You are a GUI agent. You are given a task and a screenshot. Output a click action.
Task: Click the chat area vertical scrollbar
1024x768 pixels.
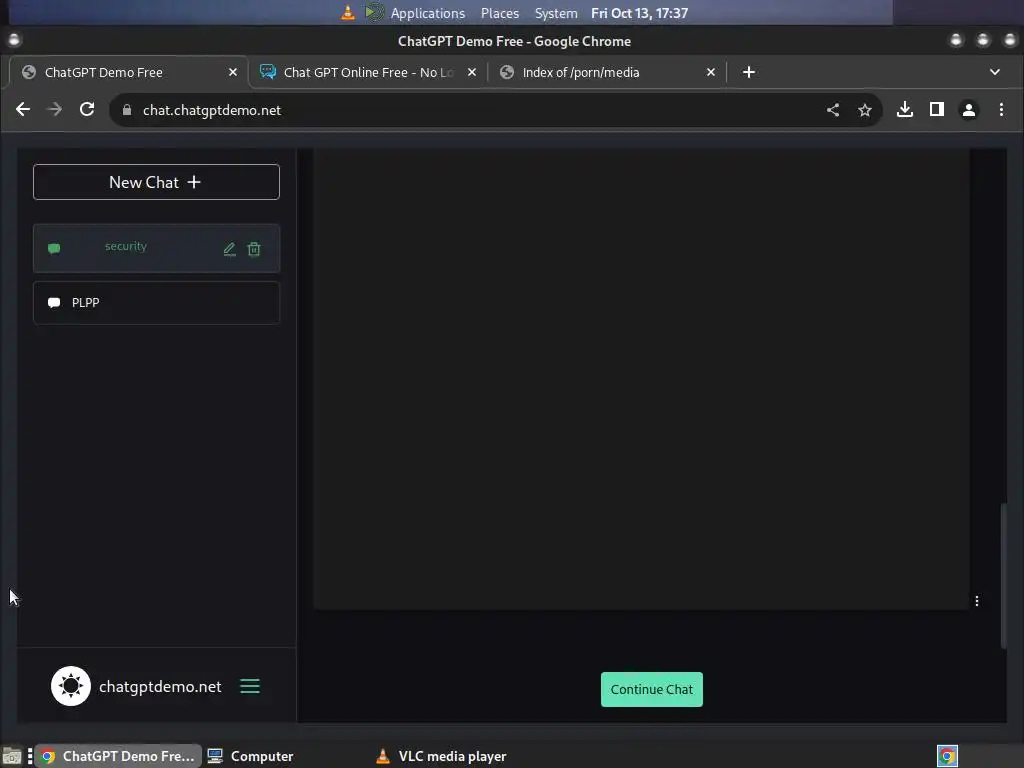pos(1004,576)
